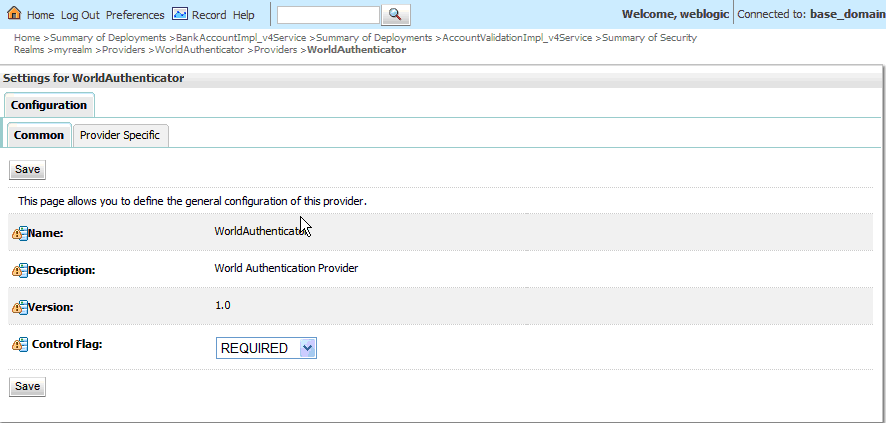The image size is (886, 423).
Task: Click the Control Flag: field label
Action: pyautogui.click(x=67, y=343)
